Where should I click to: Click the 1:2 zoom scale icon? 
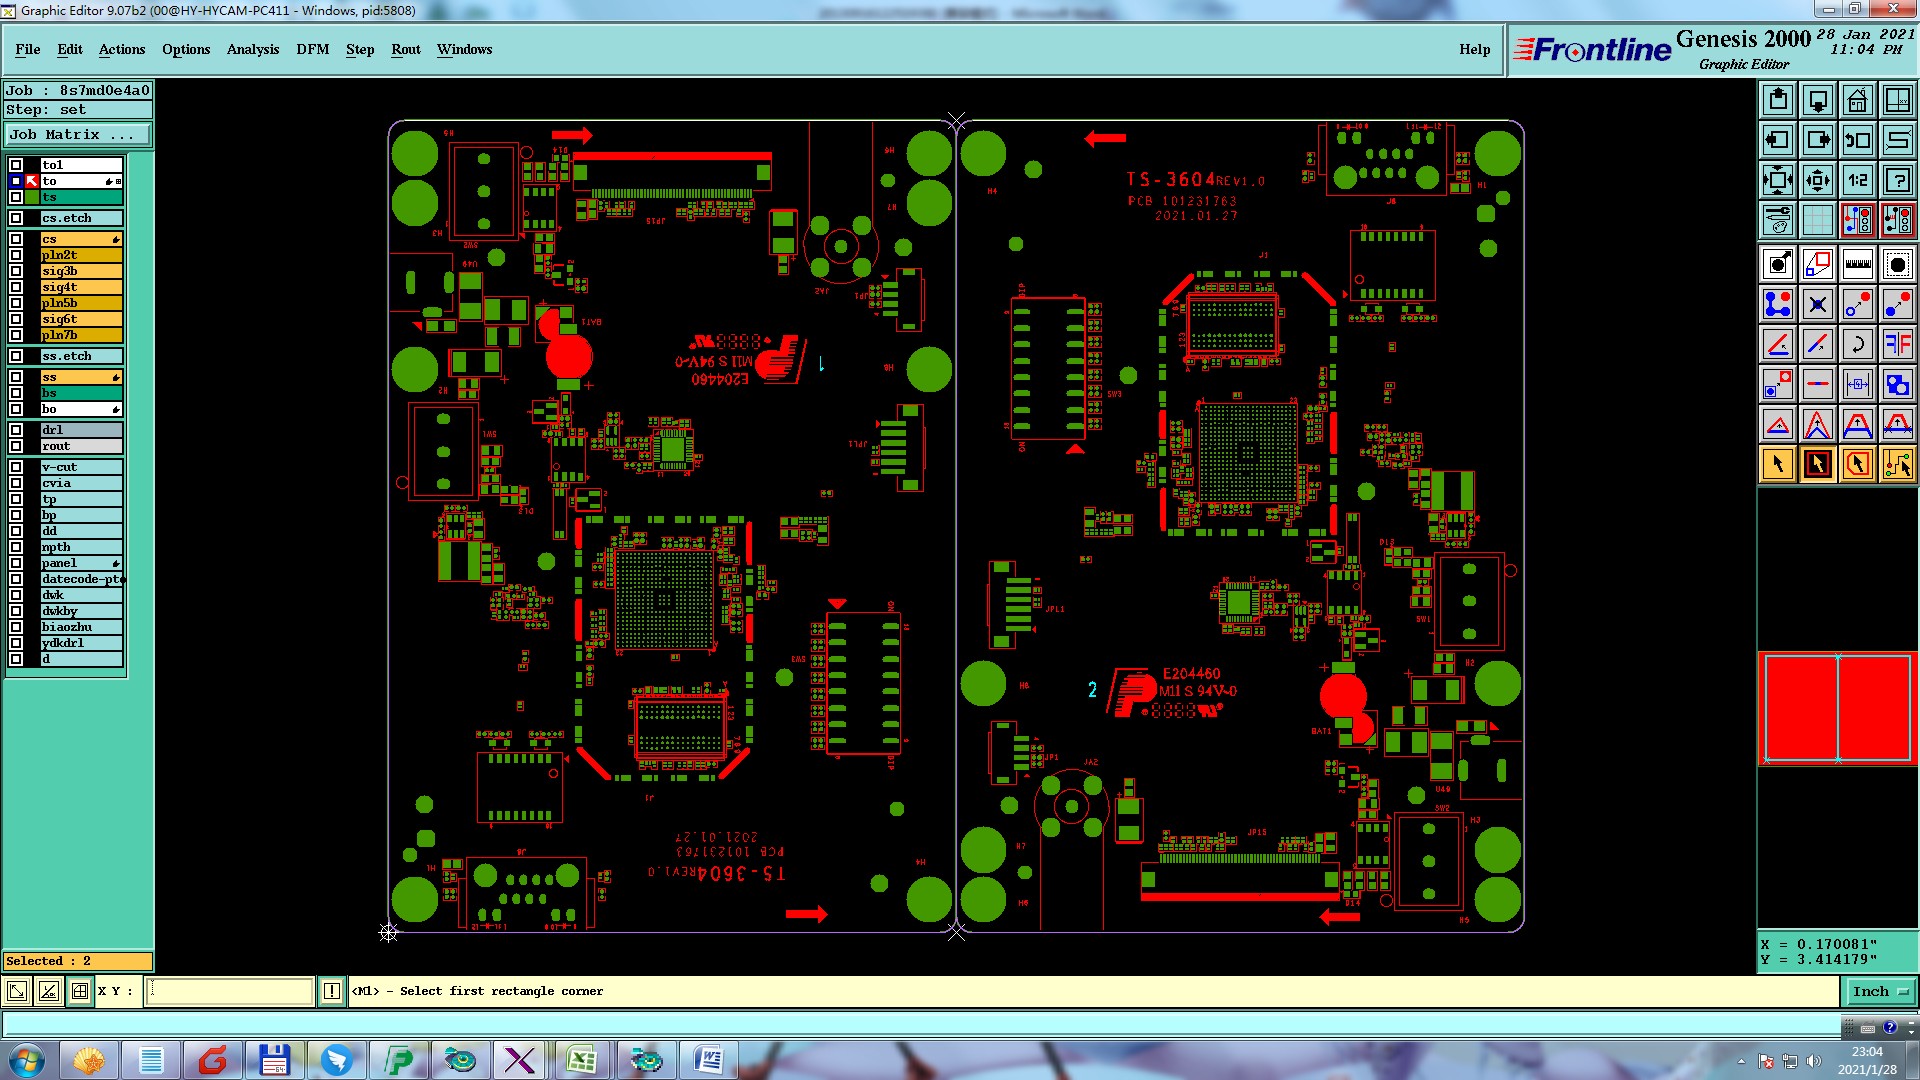coord(1857,180)
